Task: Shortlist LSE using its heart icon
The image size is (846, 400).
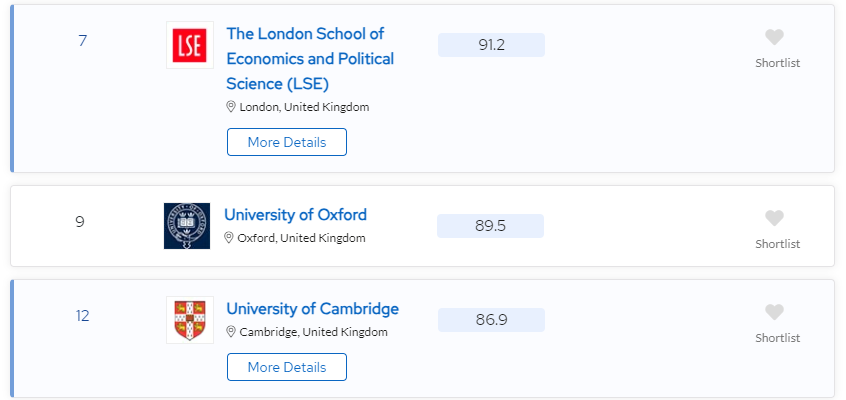Action: point(774,37)
